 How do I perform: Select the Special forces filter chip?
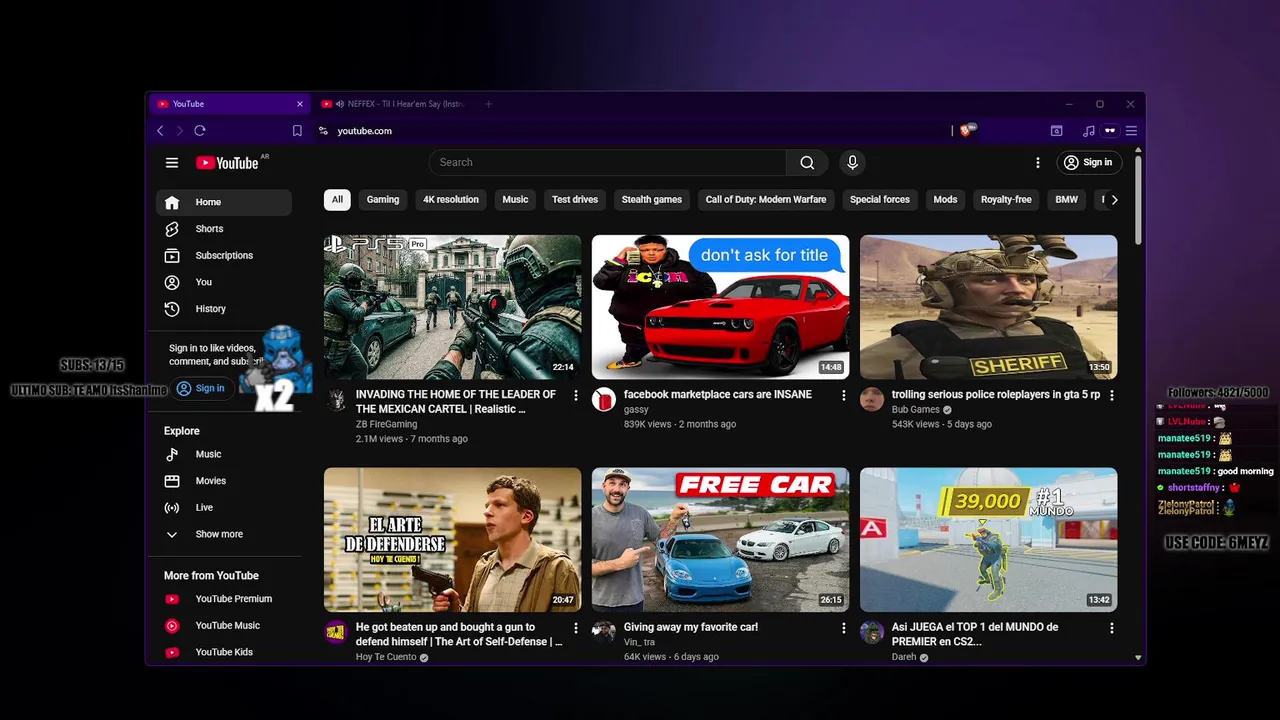(880, 199)
